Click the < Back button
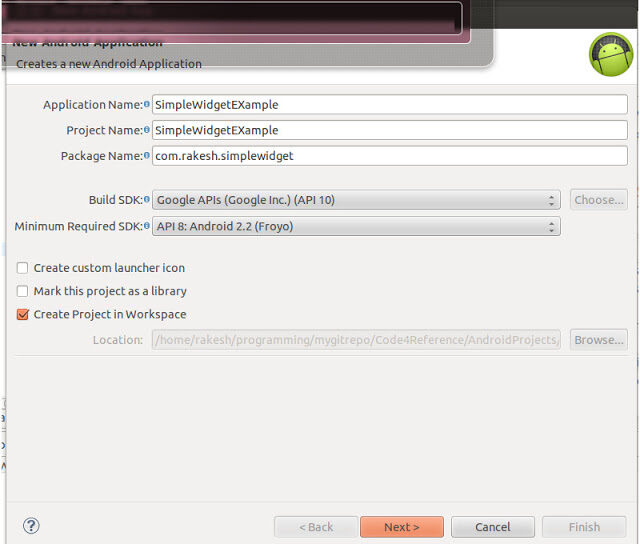Viewport: 640px width, 544px height. click(315, 527)
